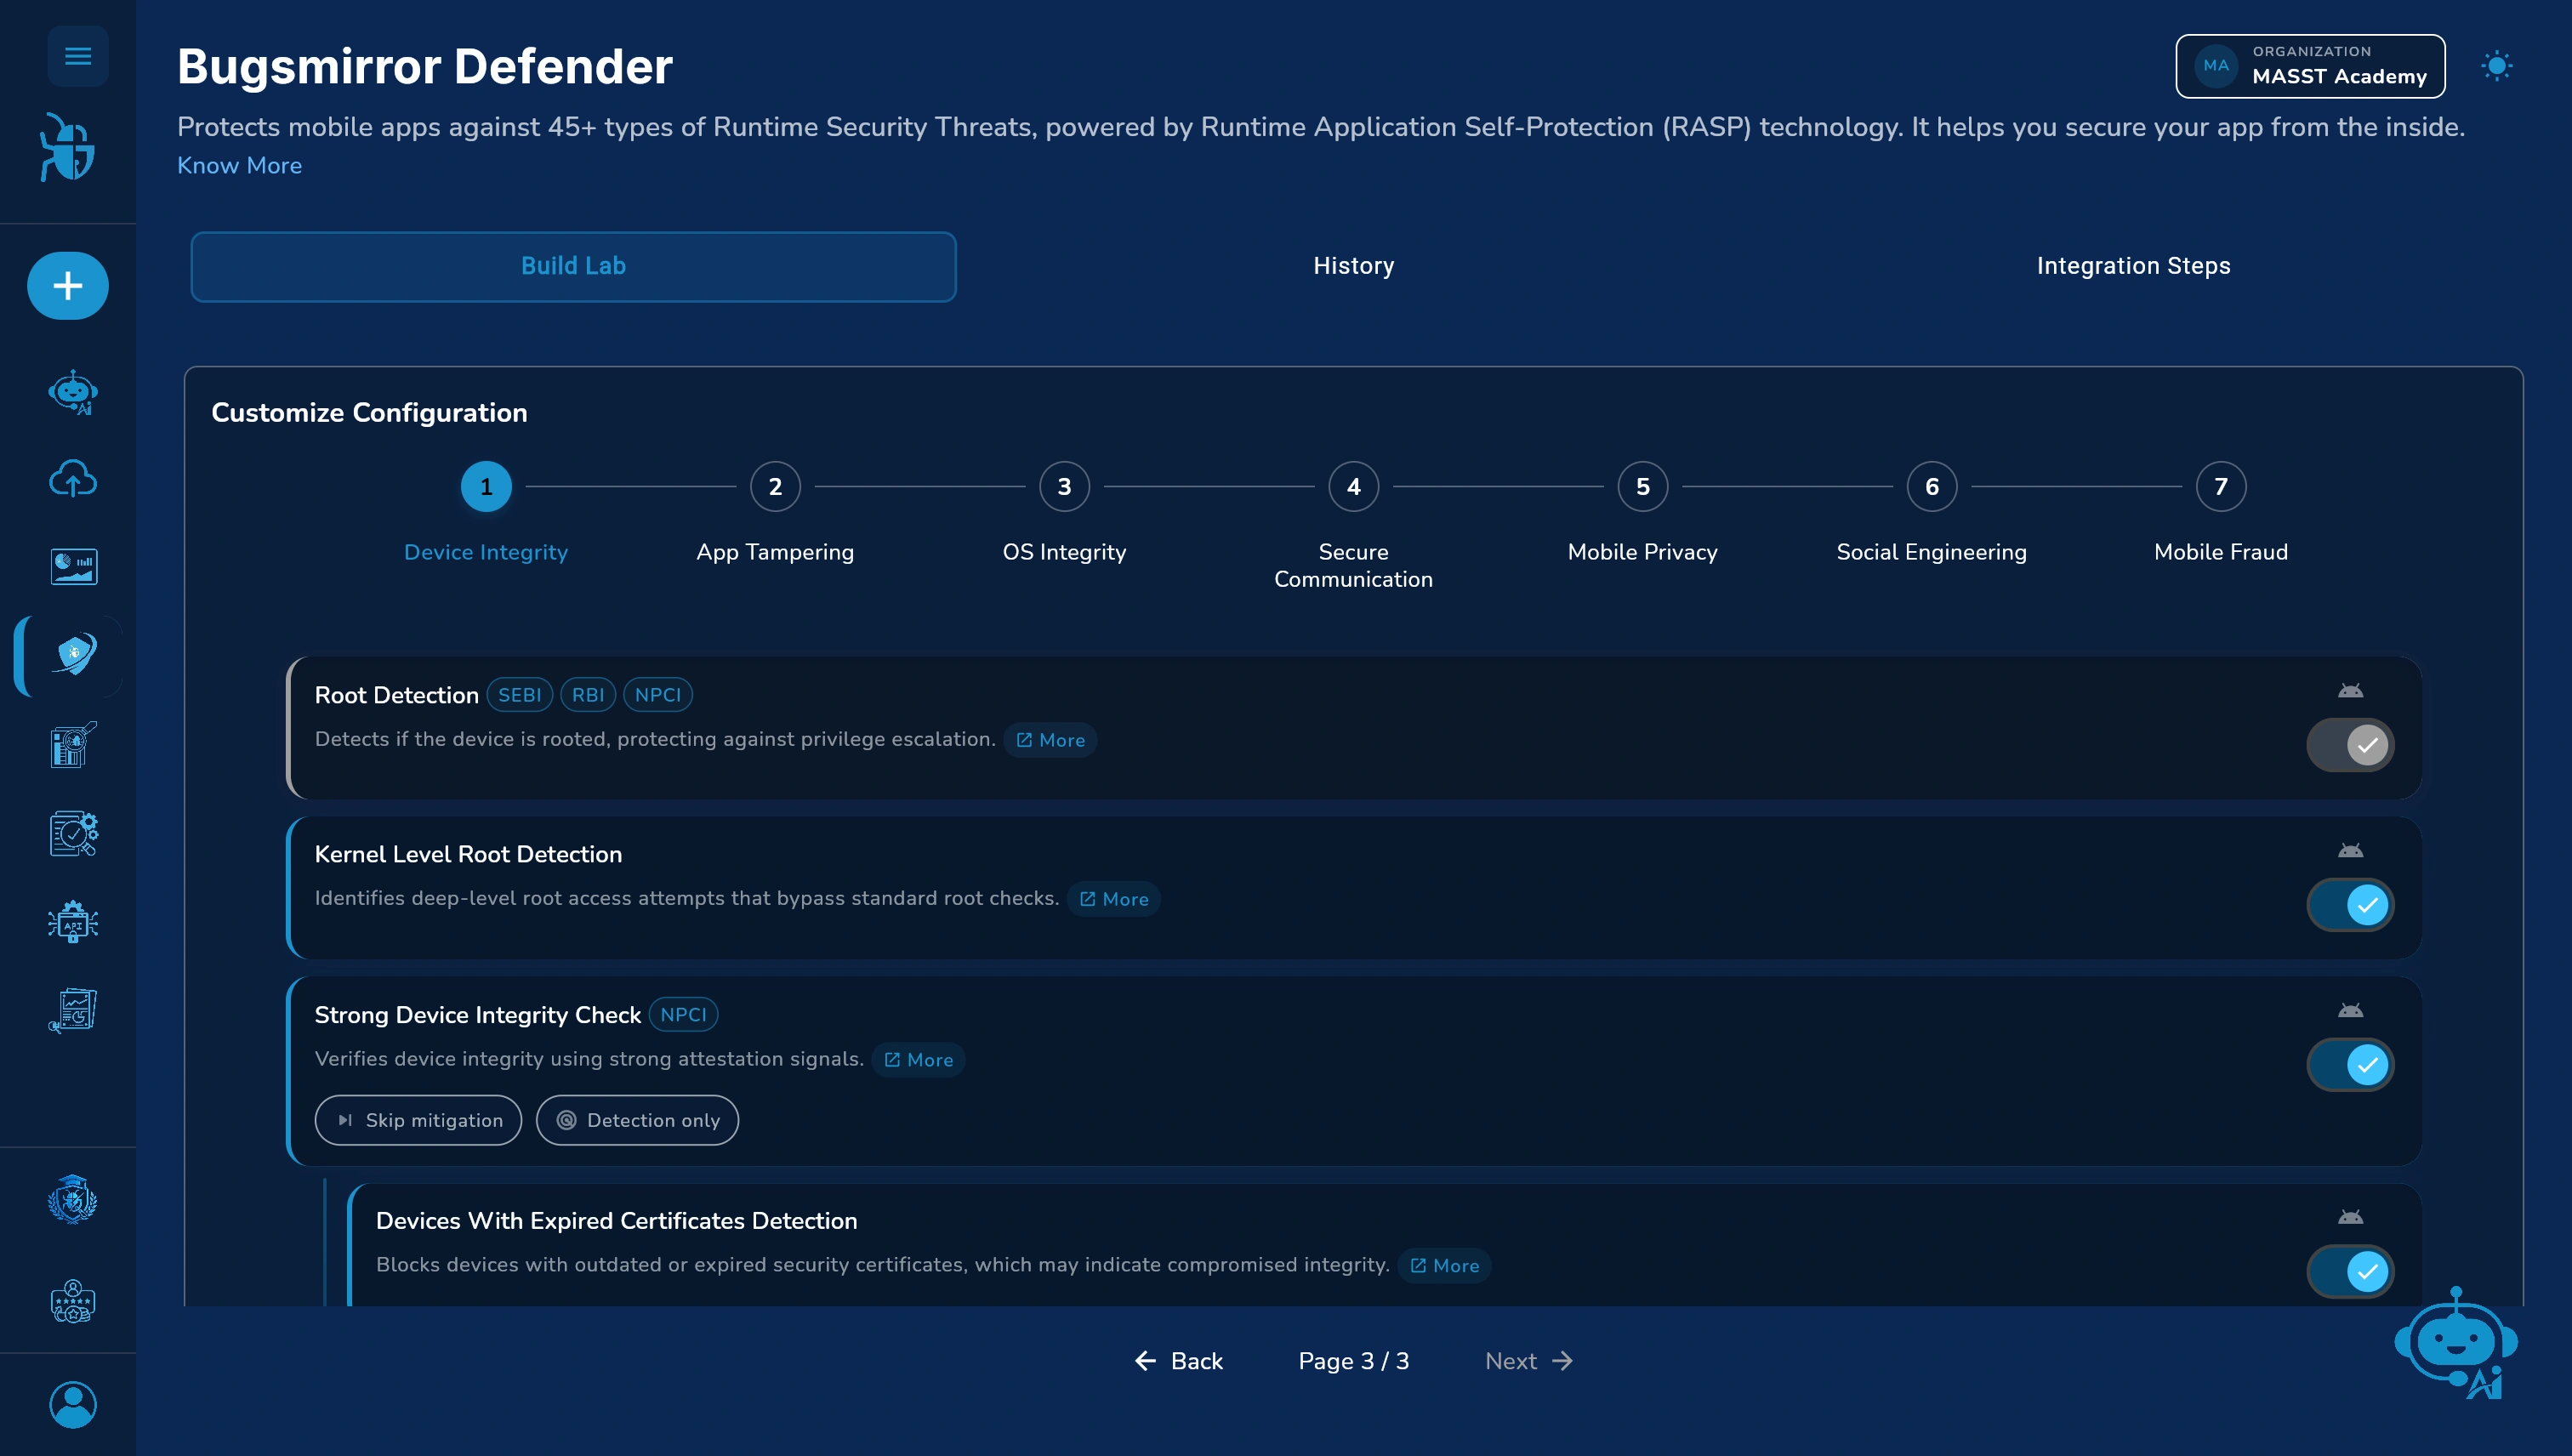Switch to the History tab

1353,266
